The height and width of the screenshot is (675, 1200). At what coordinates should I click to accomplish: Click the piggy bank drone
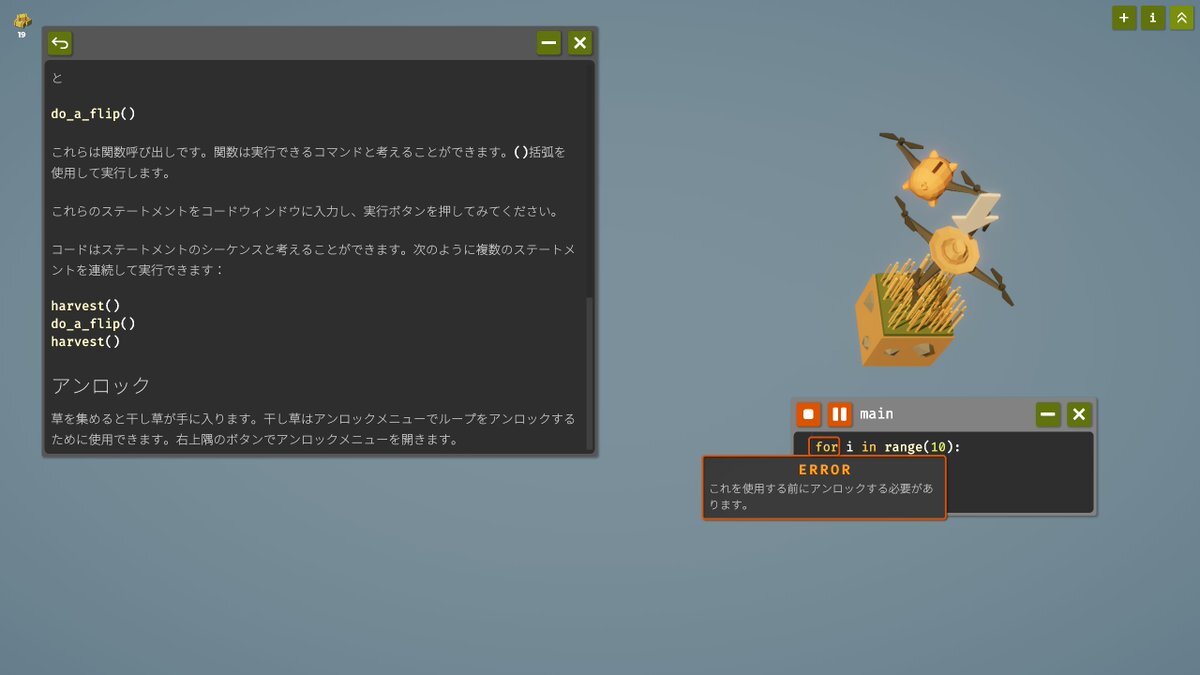pos(928,175)
